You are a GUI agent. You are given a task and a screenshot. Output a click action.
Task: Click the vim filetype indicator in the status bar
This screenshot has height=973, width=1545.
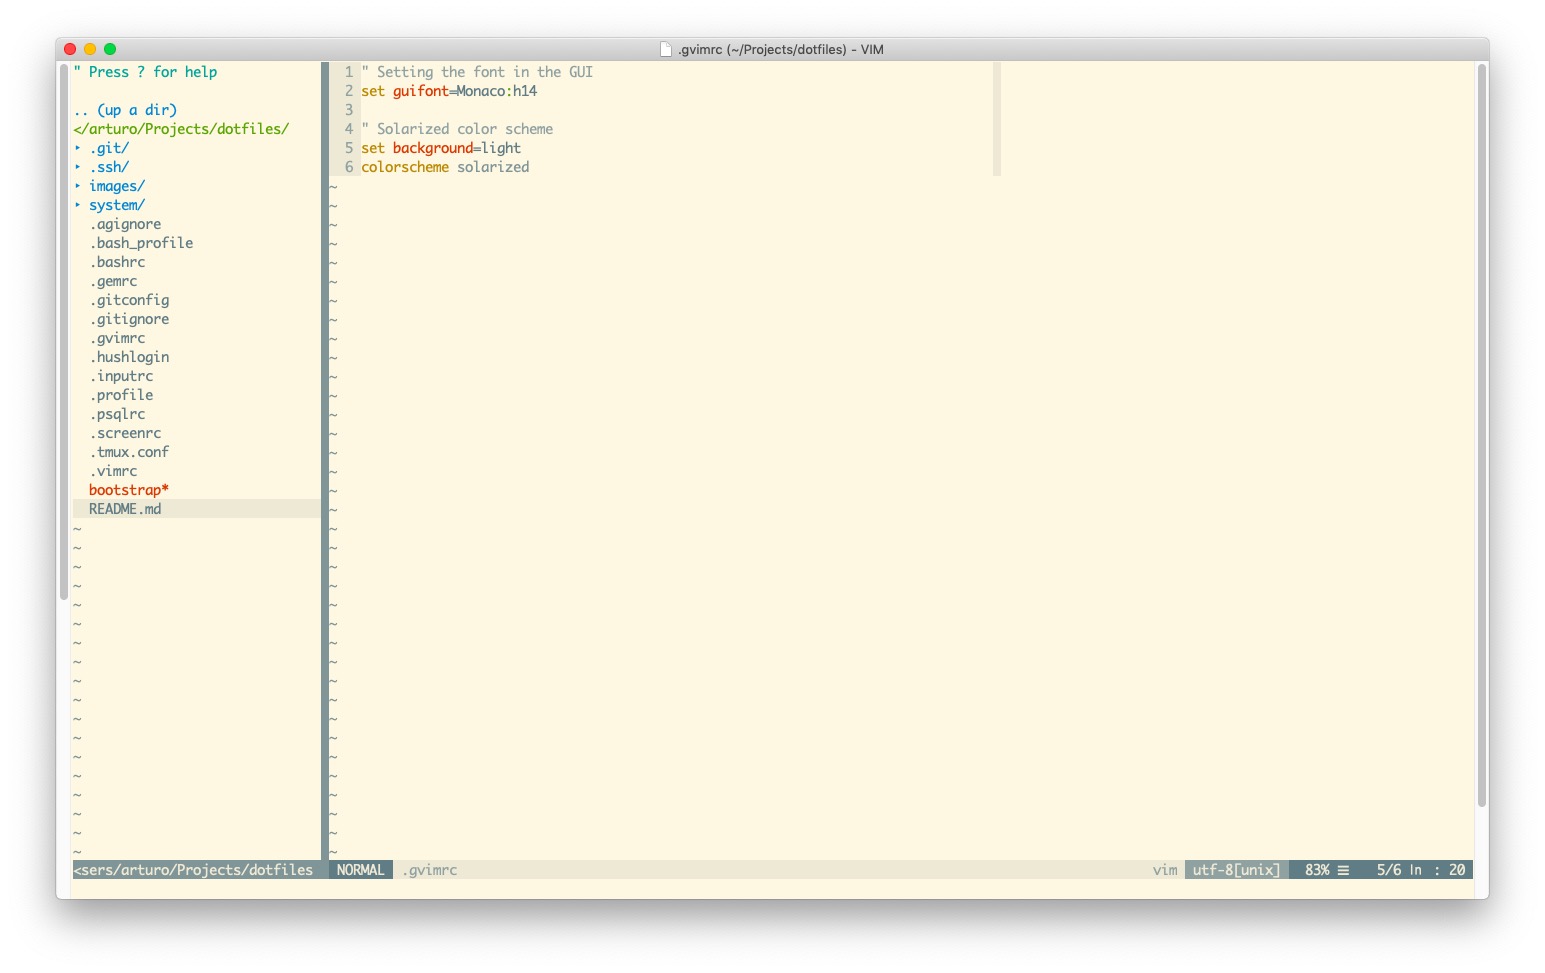tap(1164, 869)
